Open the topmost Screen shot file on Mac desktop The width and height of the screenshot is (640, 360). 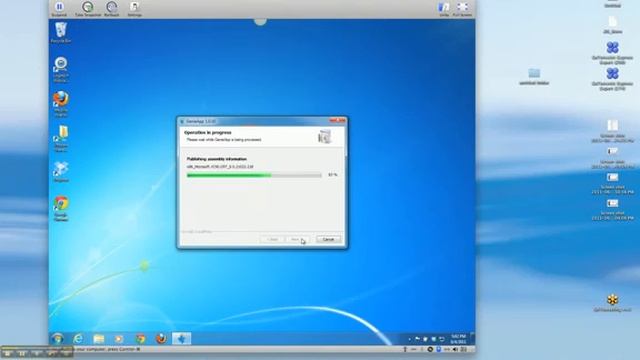point(612,131)
